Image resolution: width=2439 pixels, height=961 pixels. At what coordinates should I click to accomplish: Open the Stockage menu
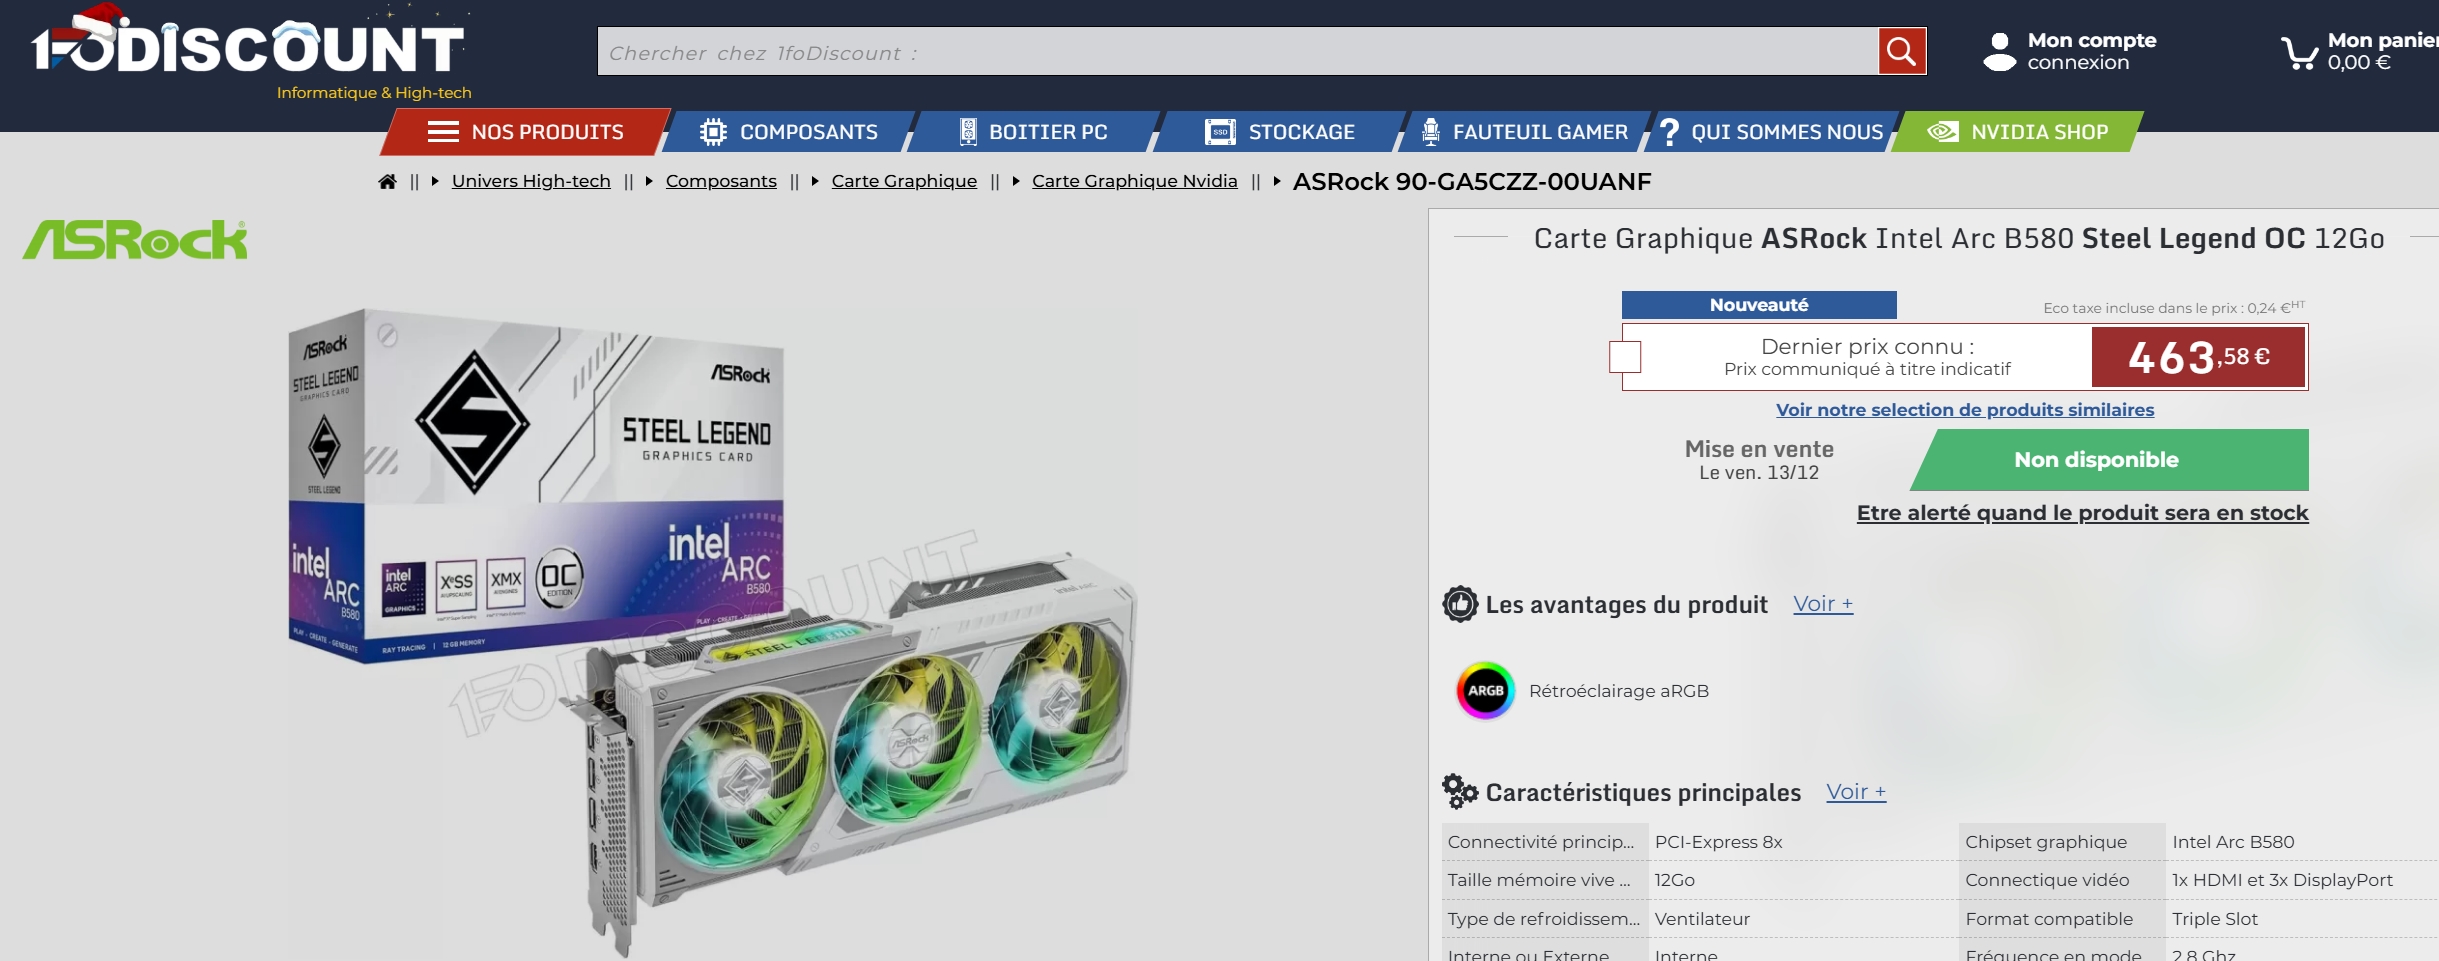pyautogui.click(x=1280, y=132)
